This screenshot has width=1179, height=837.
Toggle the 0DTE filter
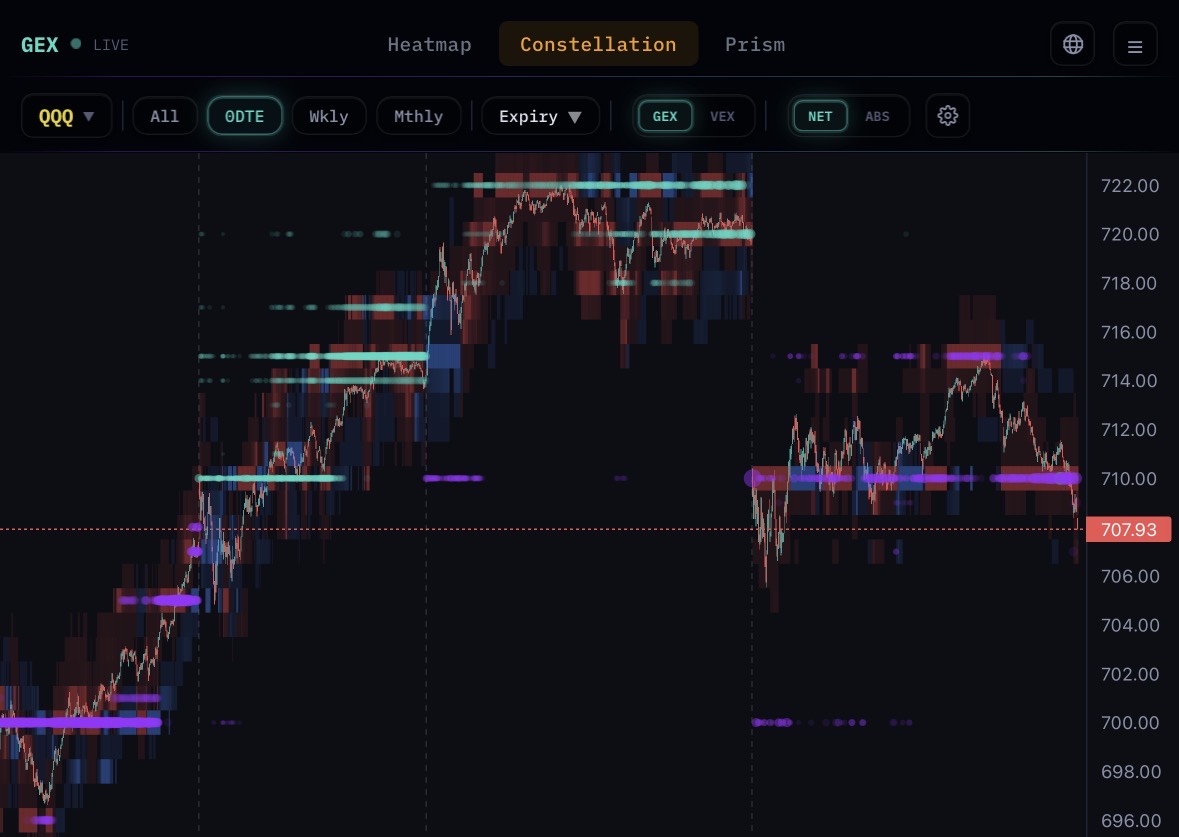click(x=244, y=117)
